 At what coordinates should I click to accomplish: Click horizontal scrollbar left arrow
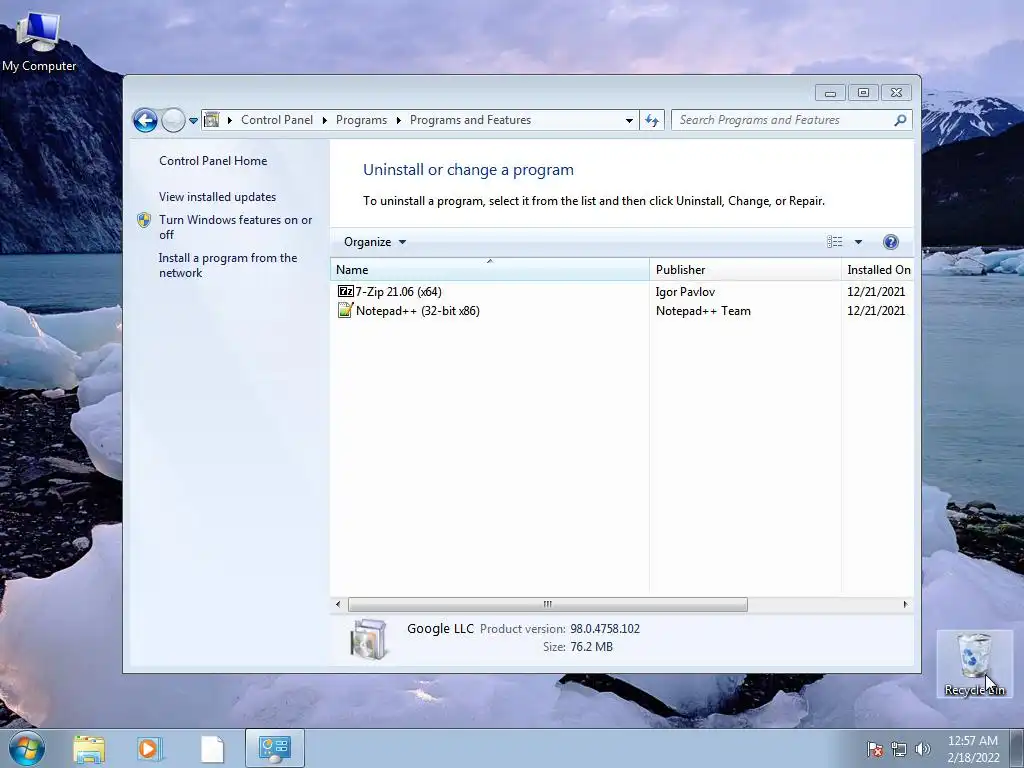338,605
